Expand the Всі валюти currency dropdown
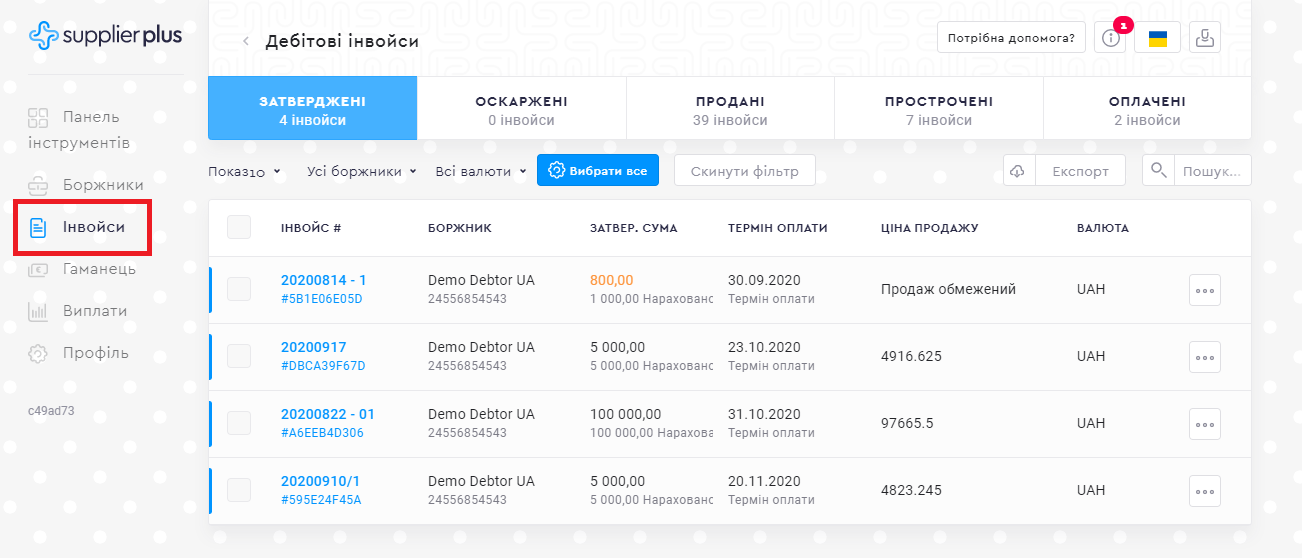 point(480,171)
